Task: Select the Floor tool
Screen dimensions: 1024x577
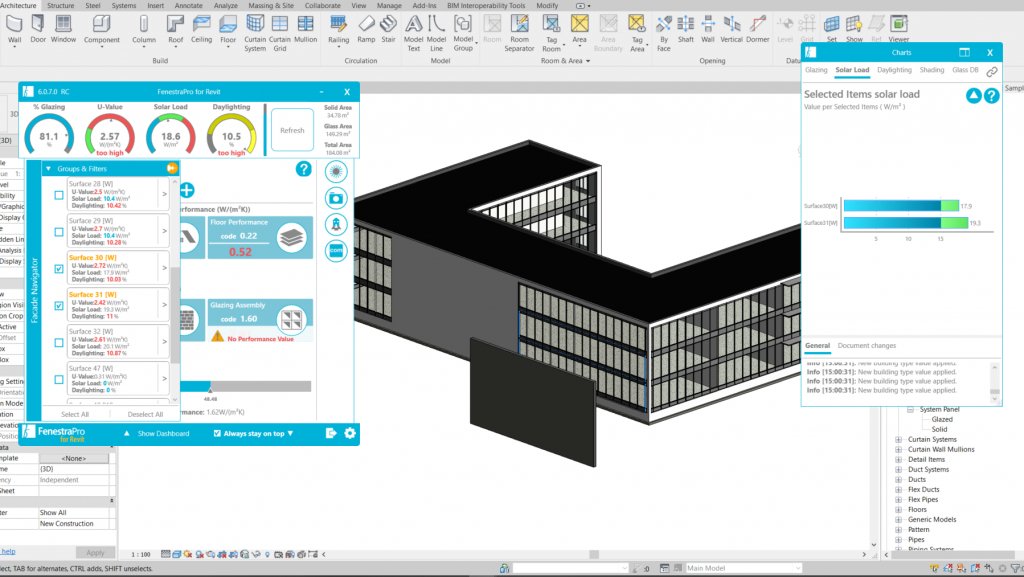Action: (x=228, y=30)
